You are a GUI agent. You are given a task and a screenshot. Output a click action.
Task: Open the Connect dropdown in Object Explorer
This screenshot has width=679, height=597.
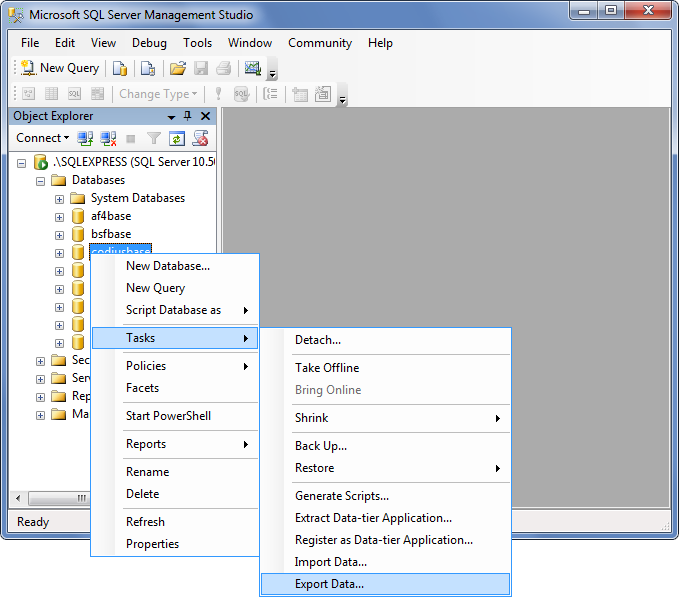[42, 138]
